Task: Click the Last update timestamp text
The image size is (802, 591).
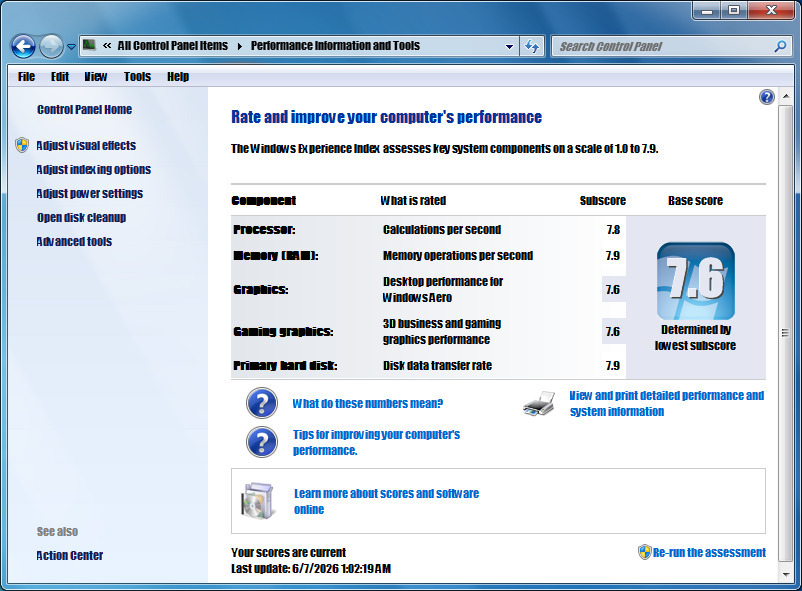Action: click(x=311, y=568)
